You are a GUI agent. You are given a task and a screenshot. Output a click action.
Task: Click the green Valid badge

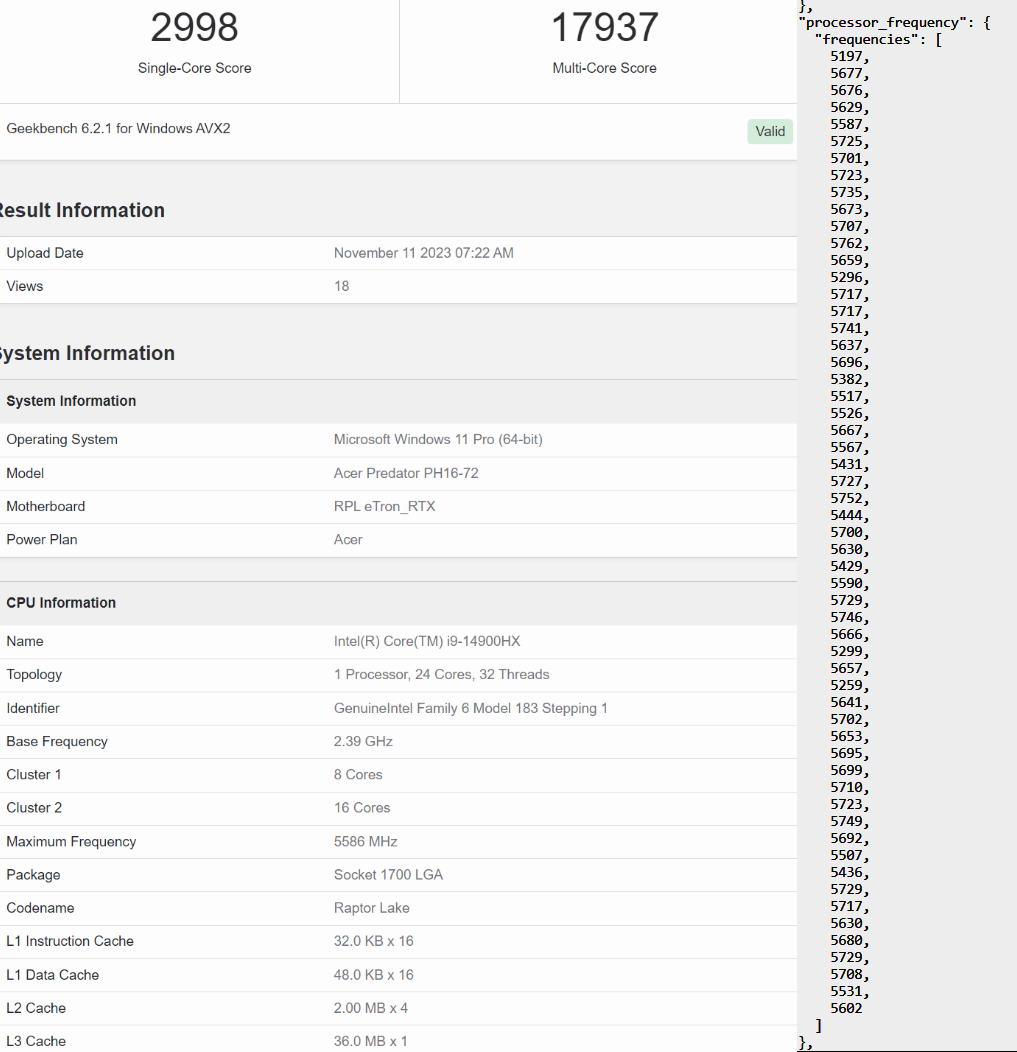pos(770,131)
